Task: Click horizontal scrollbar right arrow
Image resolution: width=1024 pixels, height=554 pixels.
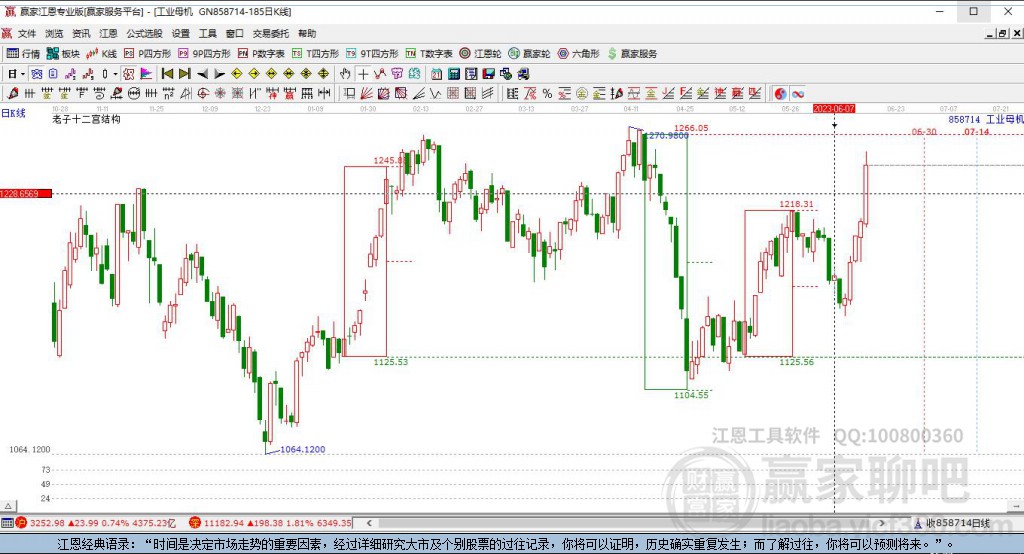Action: (x=882, y=523)
